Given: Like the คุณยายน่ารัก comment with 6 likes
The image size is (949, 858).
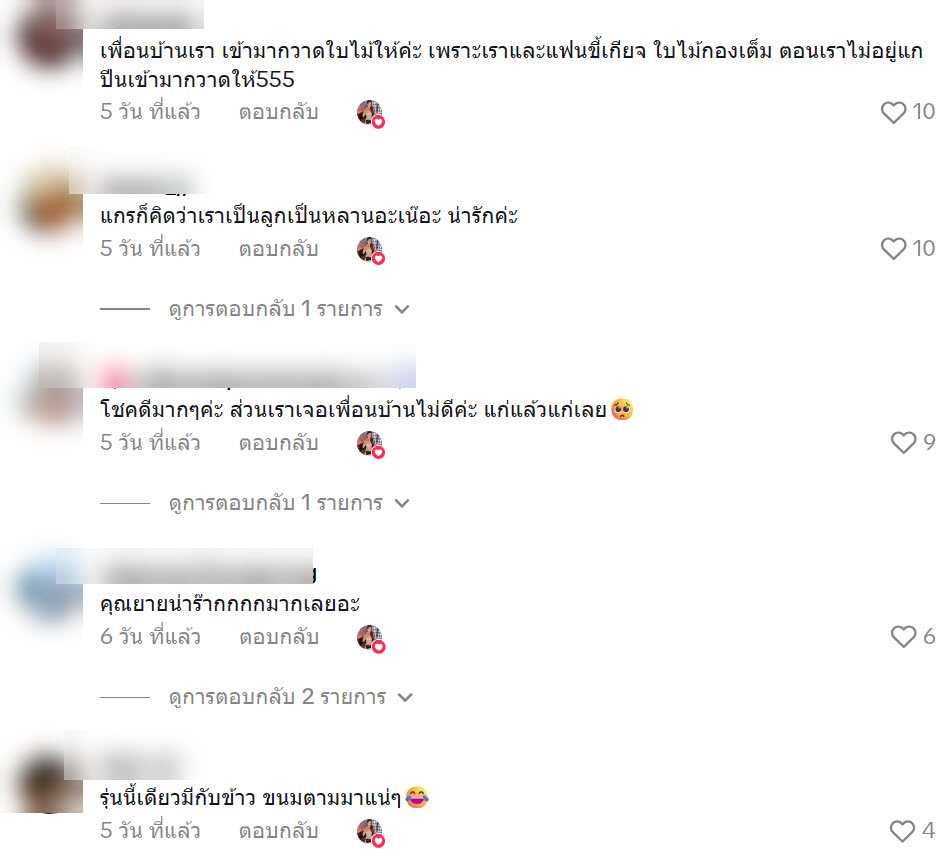Looking at the screenshot, I should 904,637.
